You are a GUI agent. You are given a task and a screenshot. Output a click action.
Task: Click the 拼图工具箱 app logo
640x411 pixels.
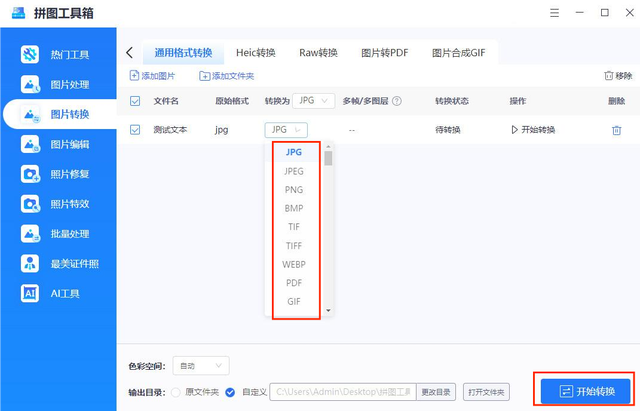coord(19,13)
